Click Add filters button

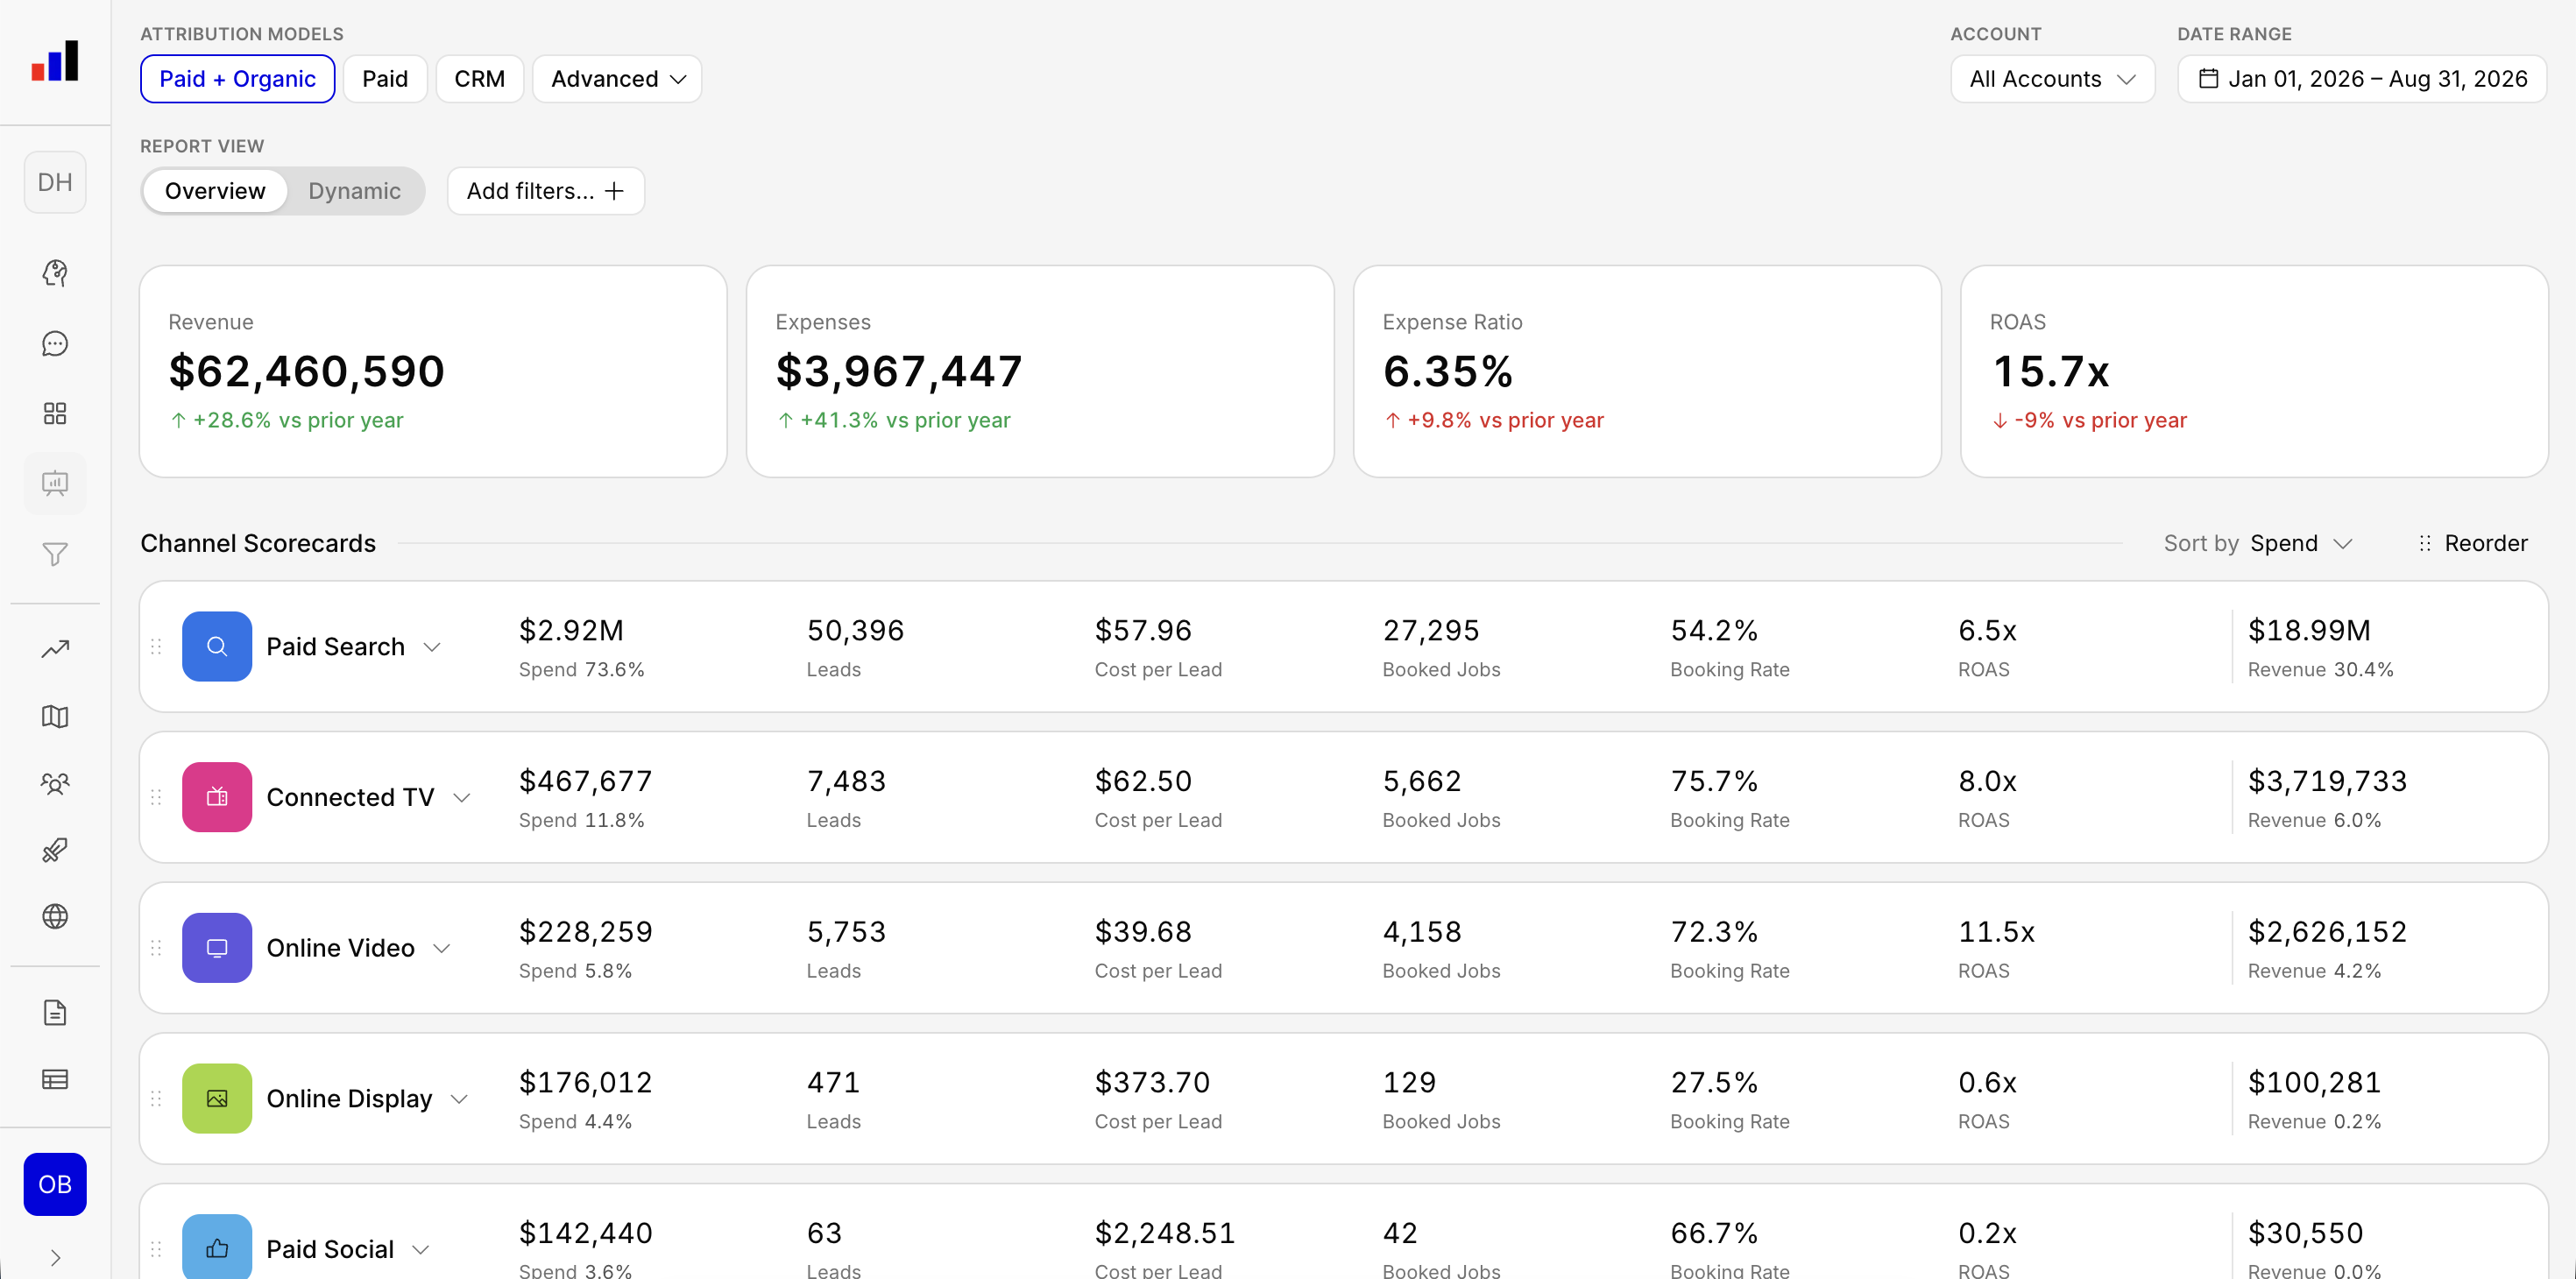click(545, 191)
